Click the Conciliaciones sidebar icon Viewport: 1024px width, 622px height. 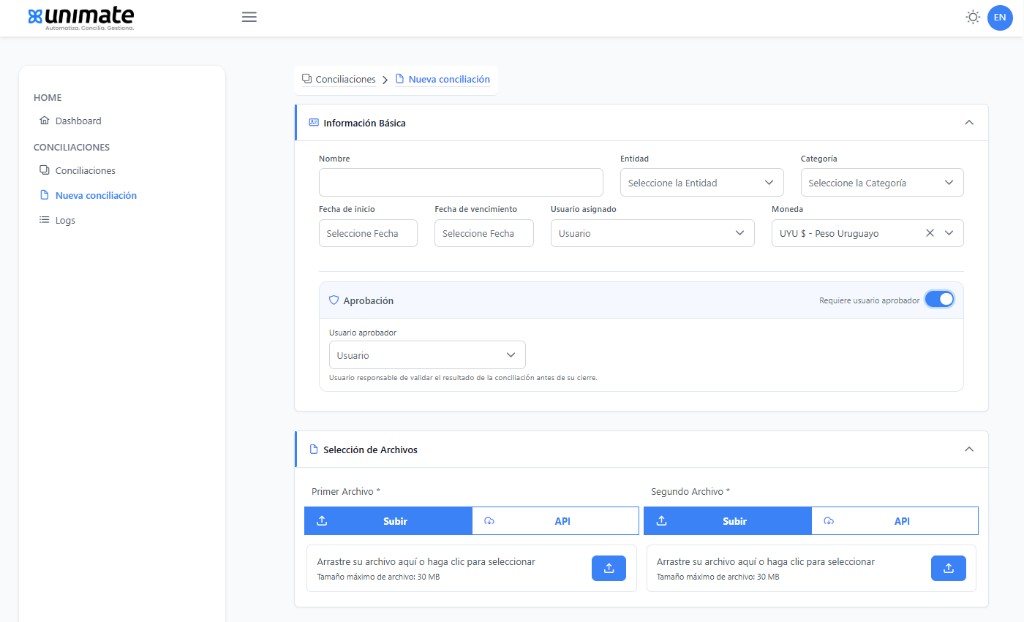coord(44,170)
